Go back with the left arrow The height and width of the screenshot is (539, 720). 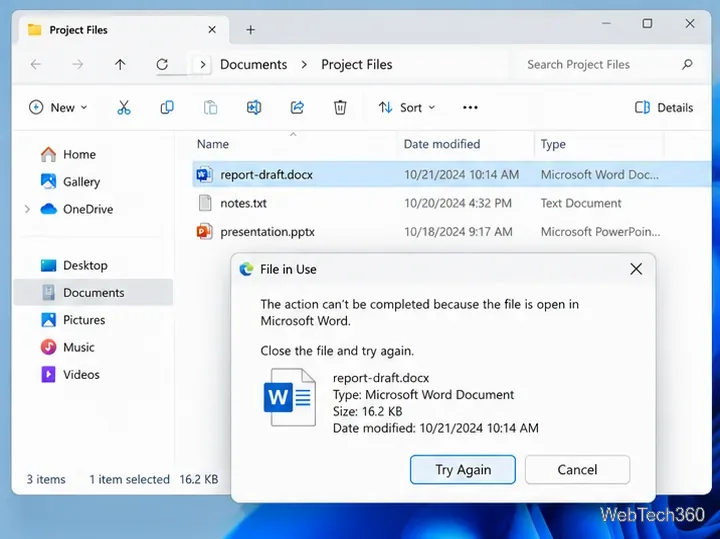pyautogui.click(x=36, y=64)
